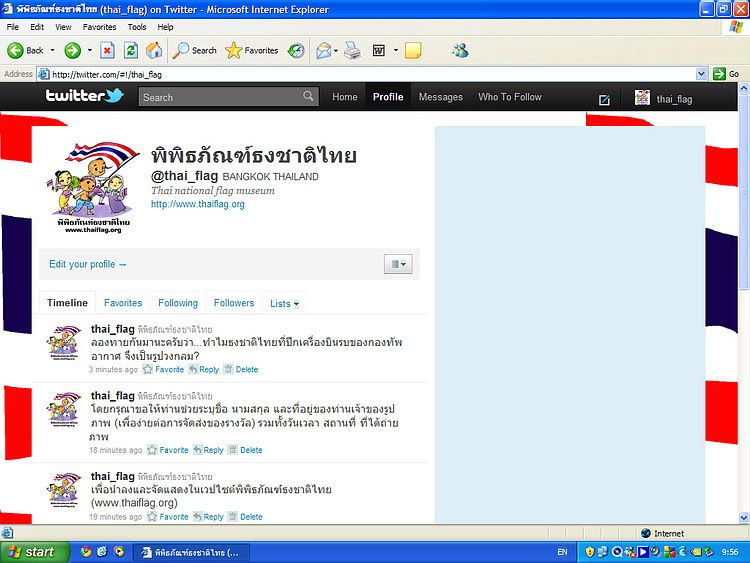The height and width of the screenshot is (563, 750).
Task: Select the IE window taskbar button
Action: coord(190,552)
